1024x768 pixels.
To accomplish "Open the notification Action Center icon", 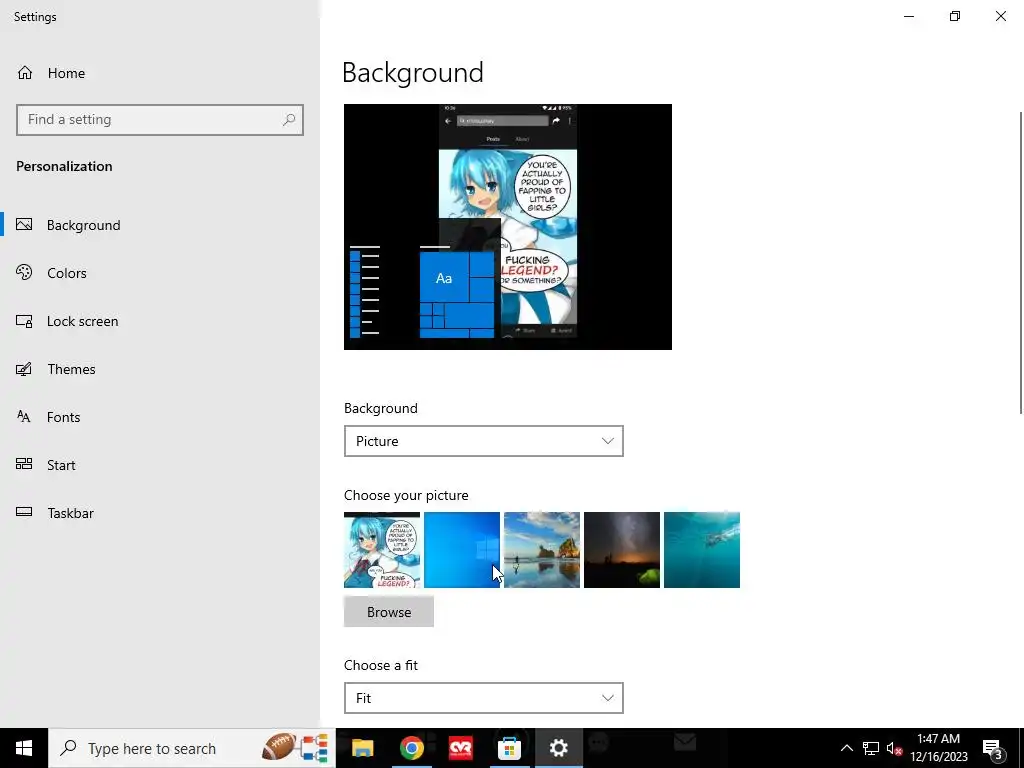I will click(993, 748).
